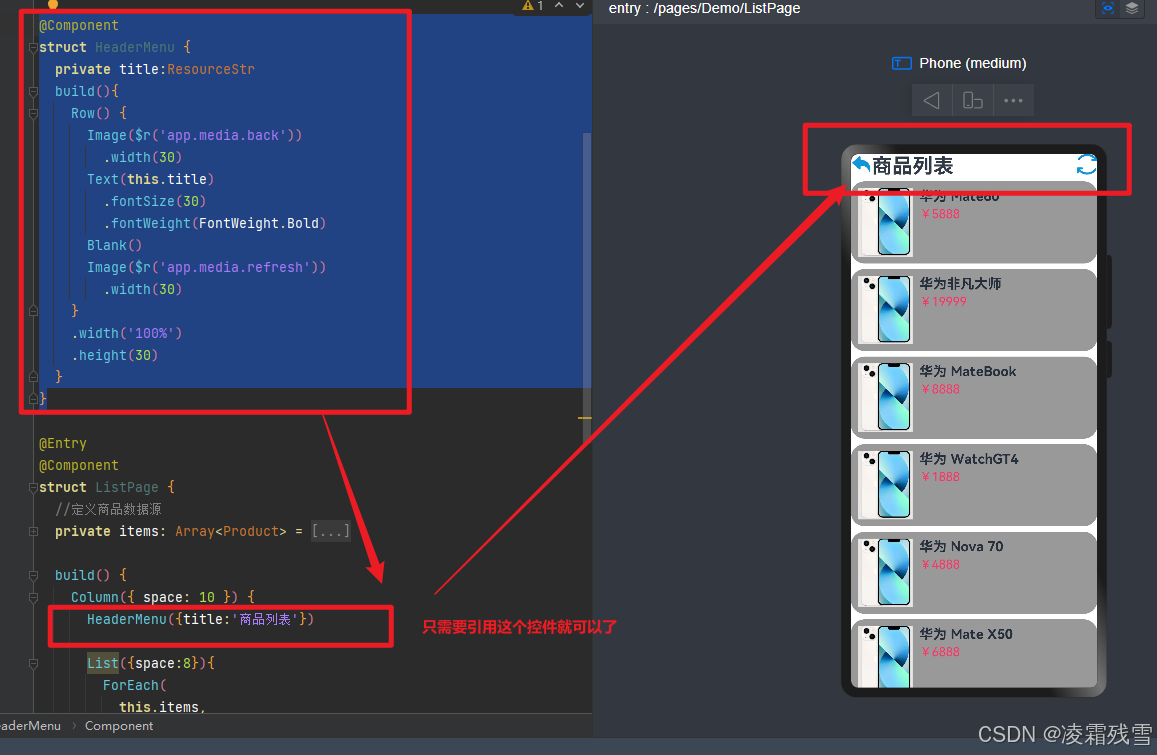Collapse the List block fold marker

[x=33, y=663]
